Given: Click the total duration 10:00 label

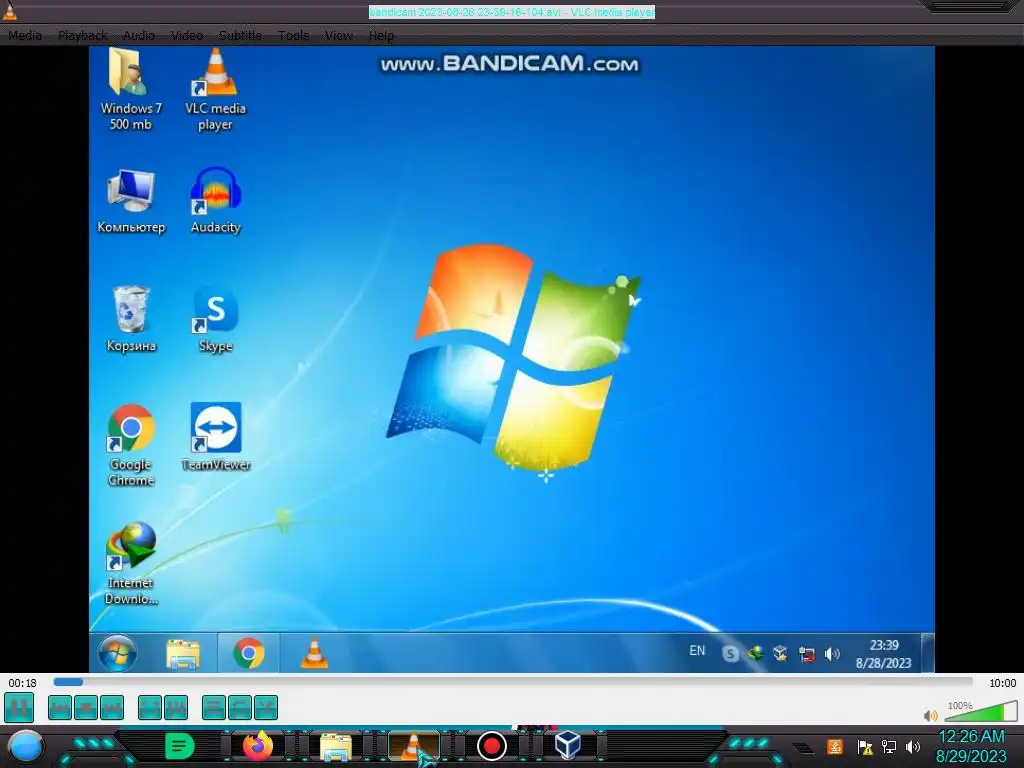Looking at the screenshot, I should pos(1002,683).
